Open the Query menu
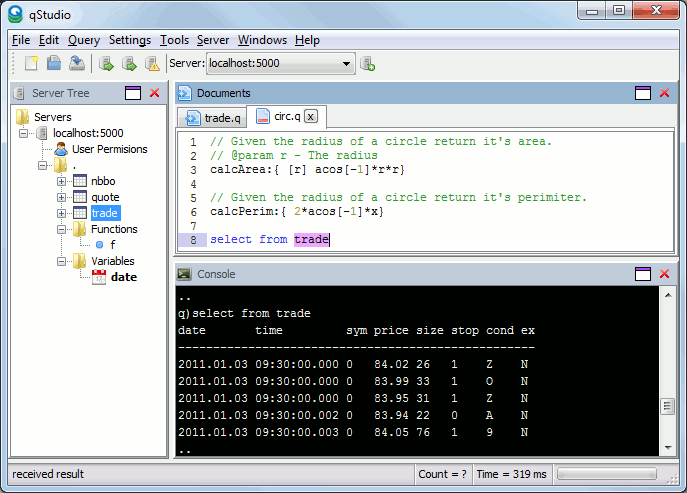The width and height of the screenshot is (687, 493). click(x=84, y=40)
